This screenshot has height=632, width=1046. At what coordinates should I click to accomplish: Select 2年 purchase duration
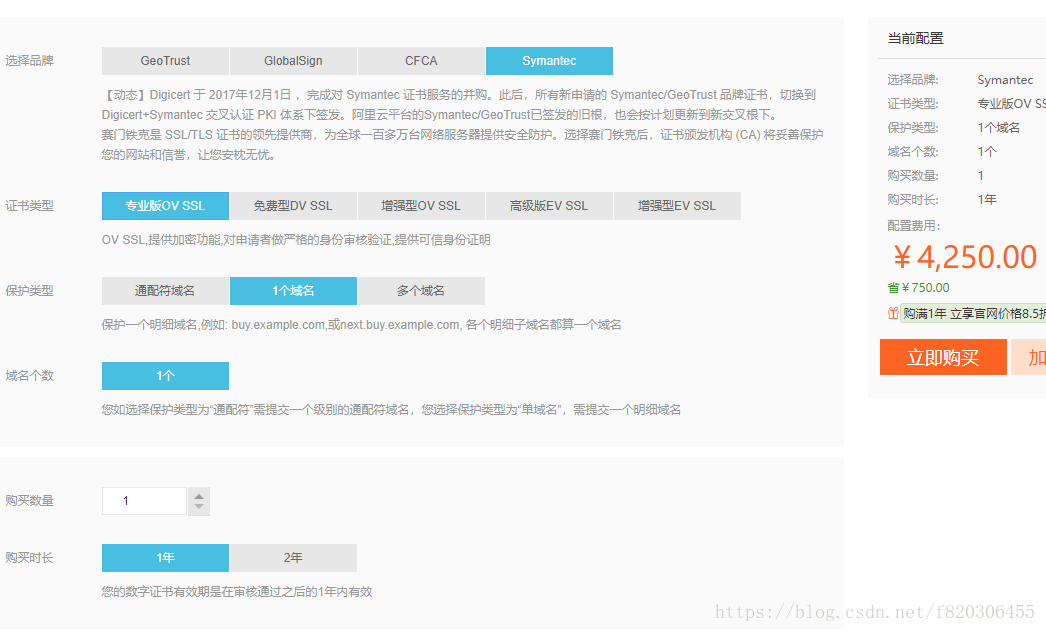tap(294, 558)
